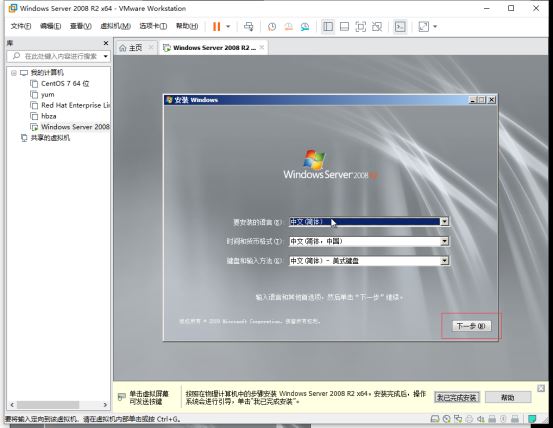
Task: Click the last grey USB device status icon
Action: point(515,419)
